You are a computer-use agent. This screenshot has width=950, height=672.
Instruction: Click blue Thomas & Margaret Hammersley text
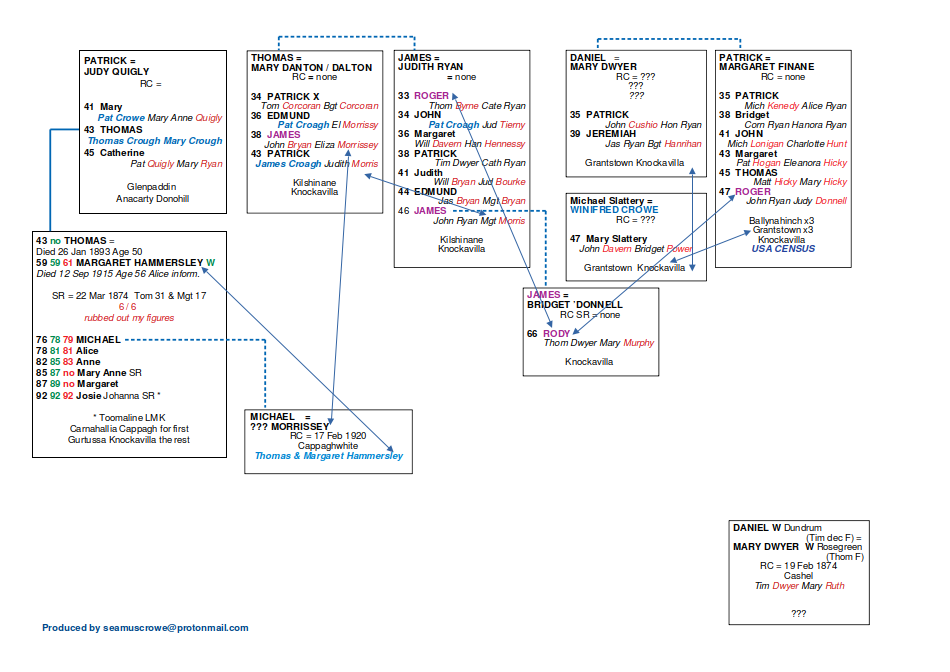329,456
